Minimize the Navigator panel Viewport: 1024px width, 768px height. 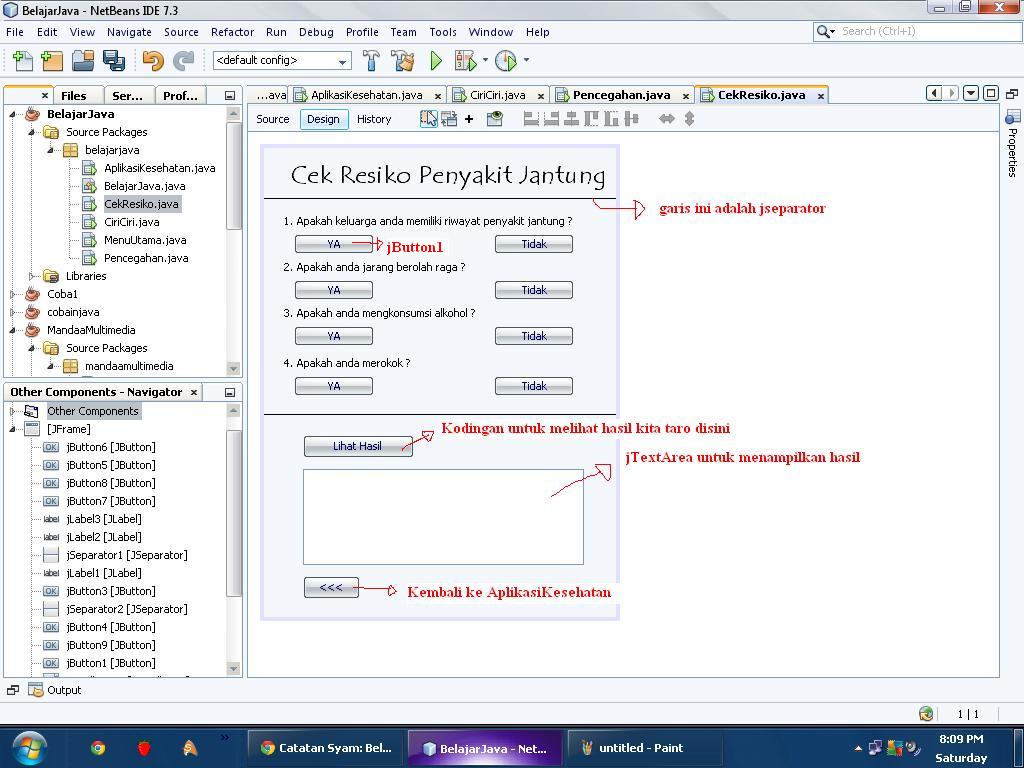click(x=230, y=392)
